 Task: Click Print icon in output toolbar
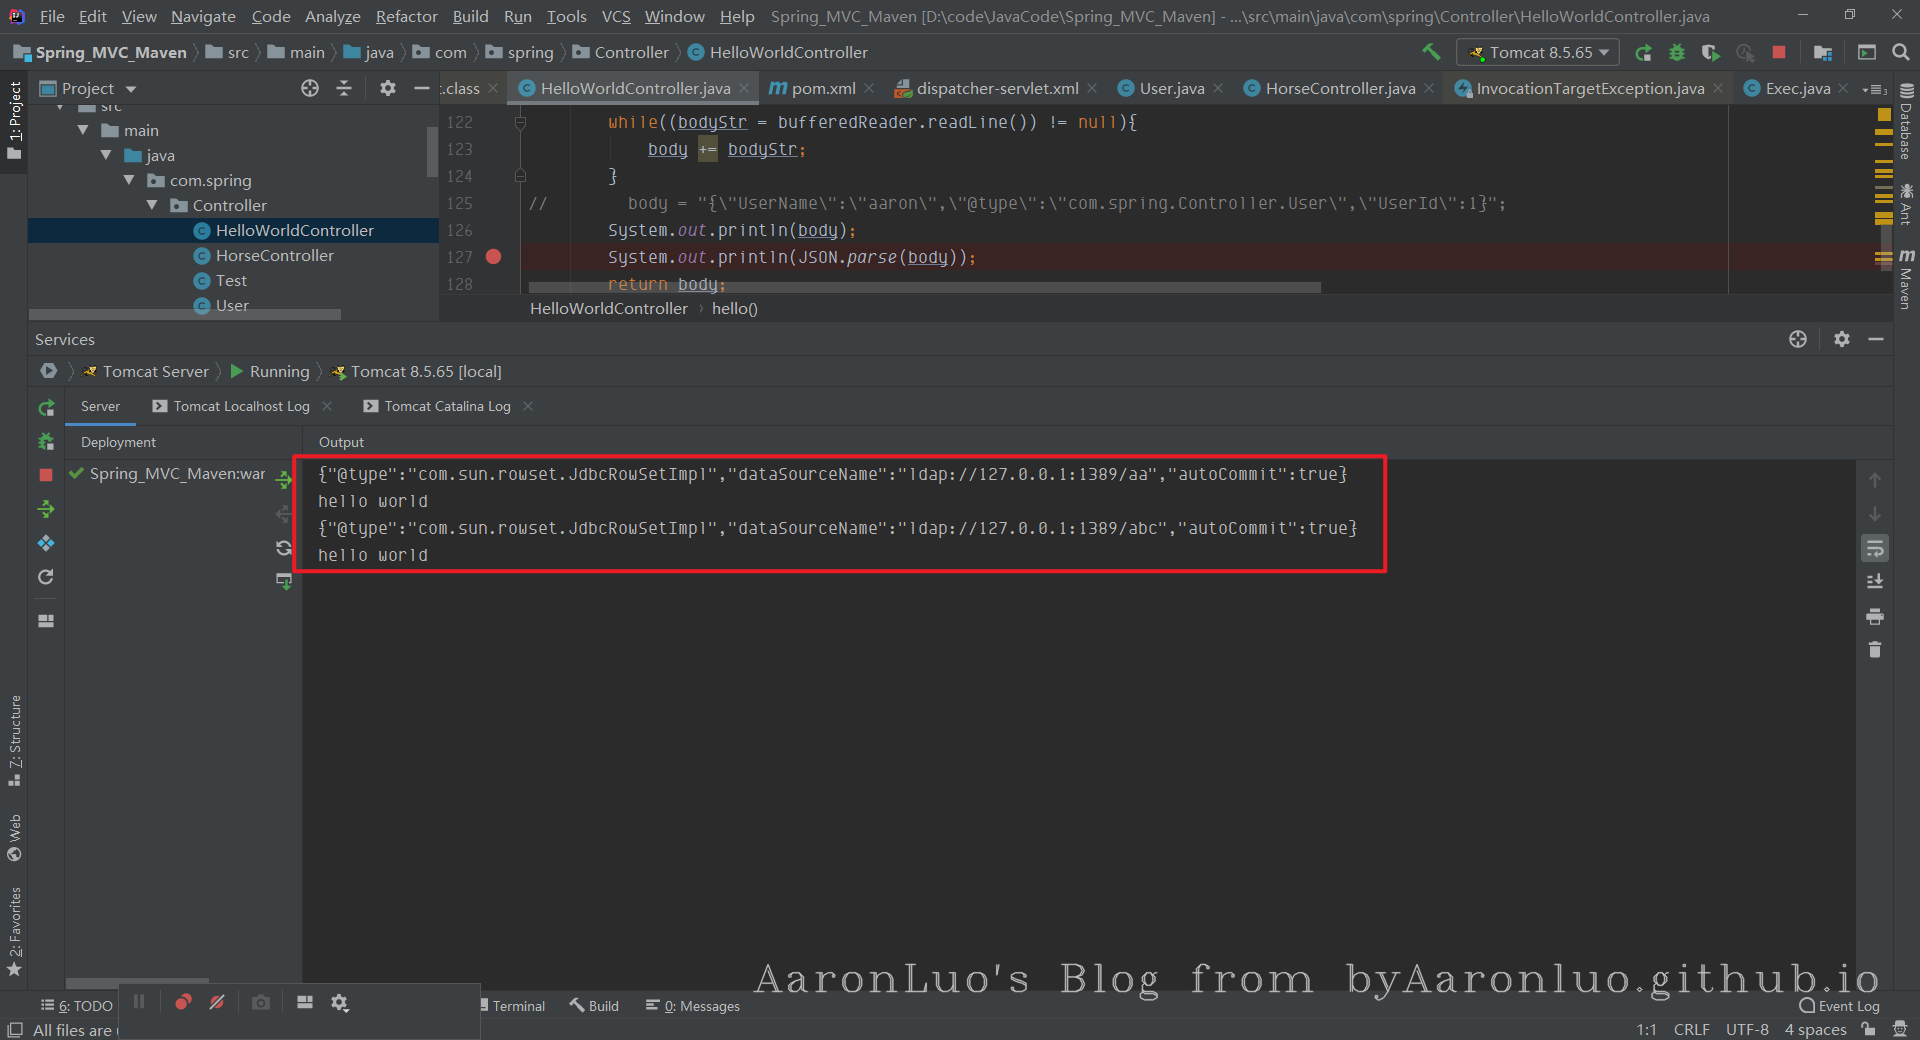(x=1875, y=616)
